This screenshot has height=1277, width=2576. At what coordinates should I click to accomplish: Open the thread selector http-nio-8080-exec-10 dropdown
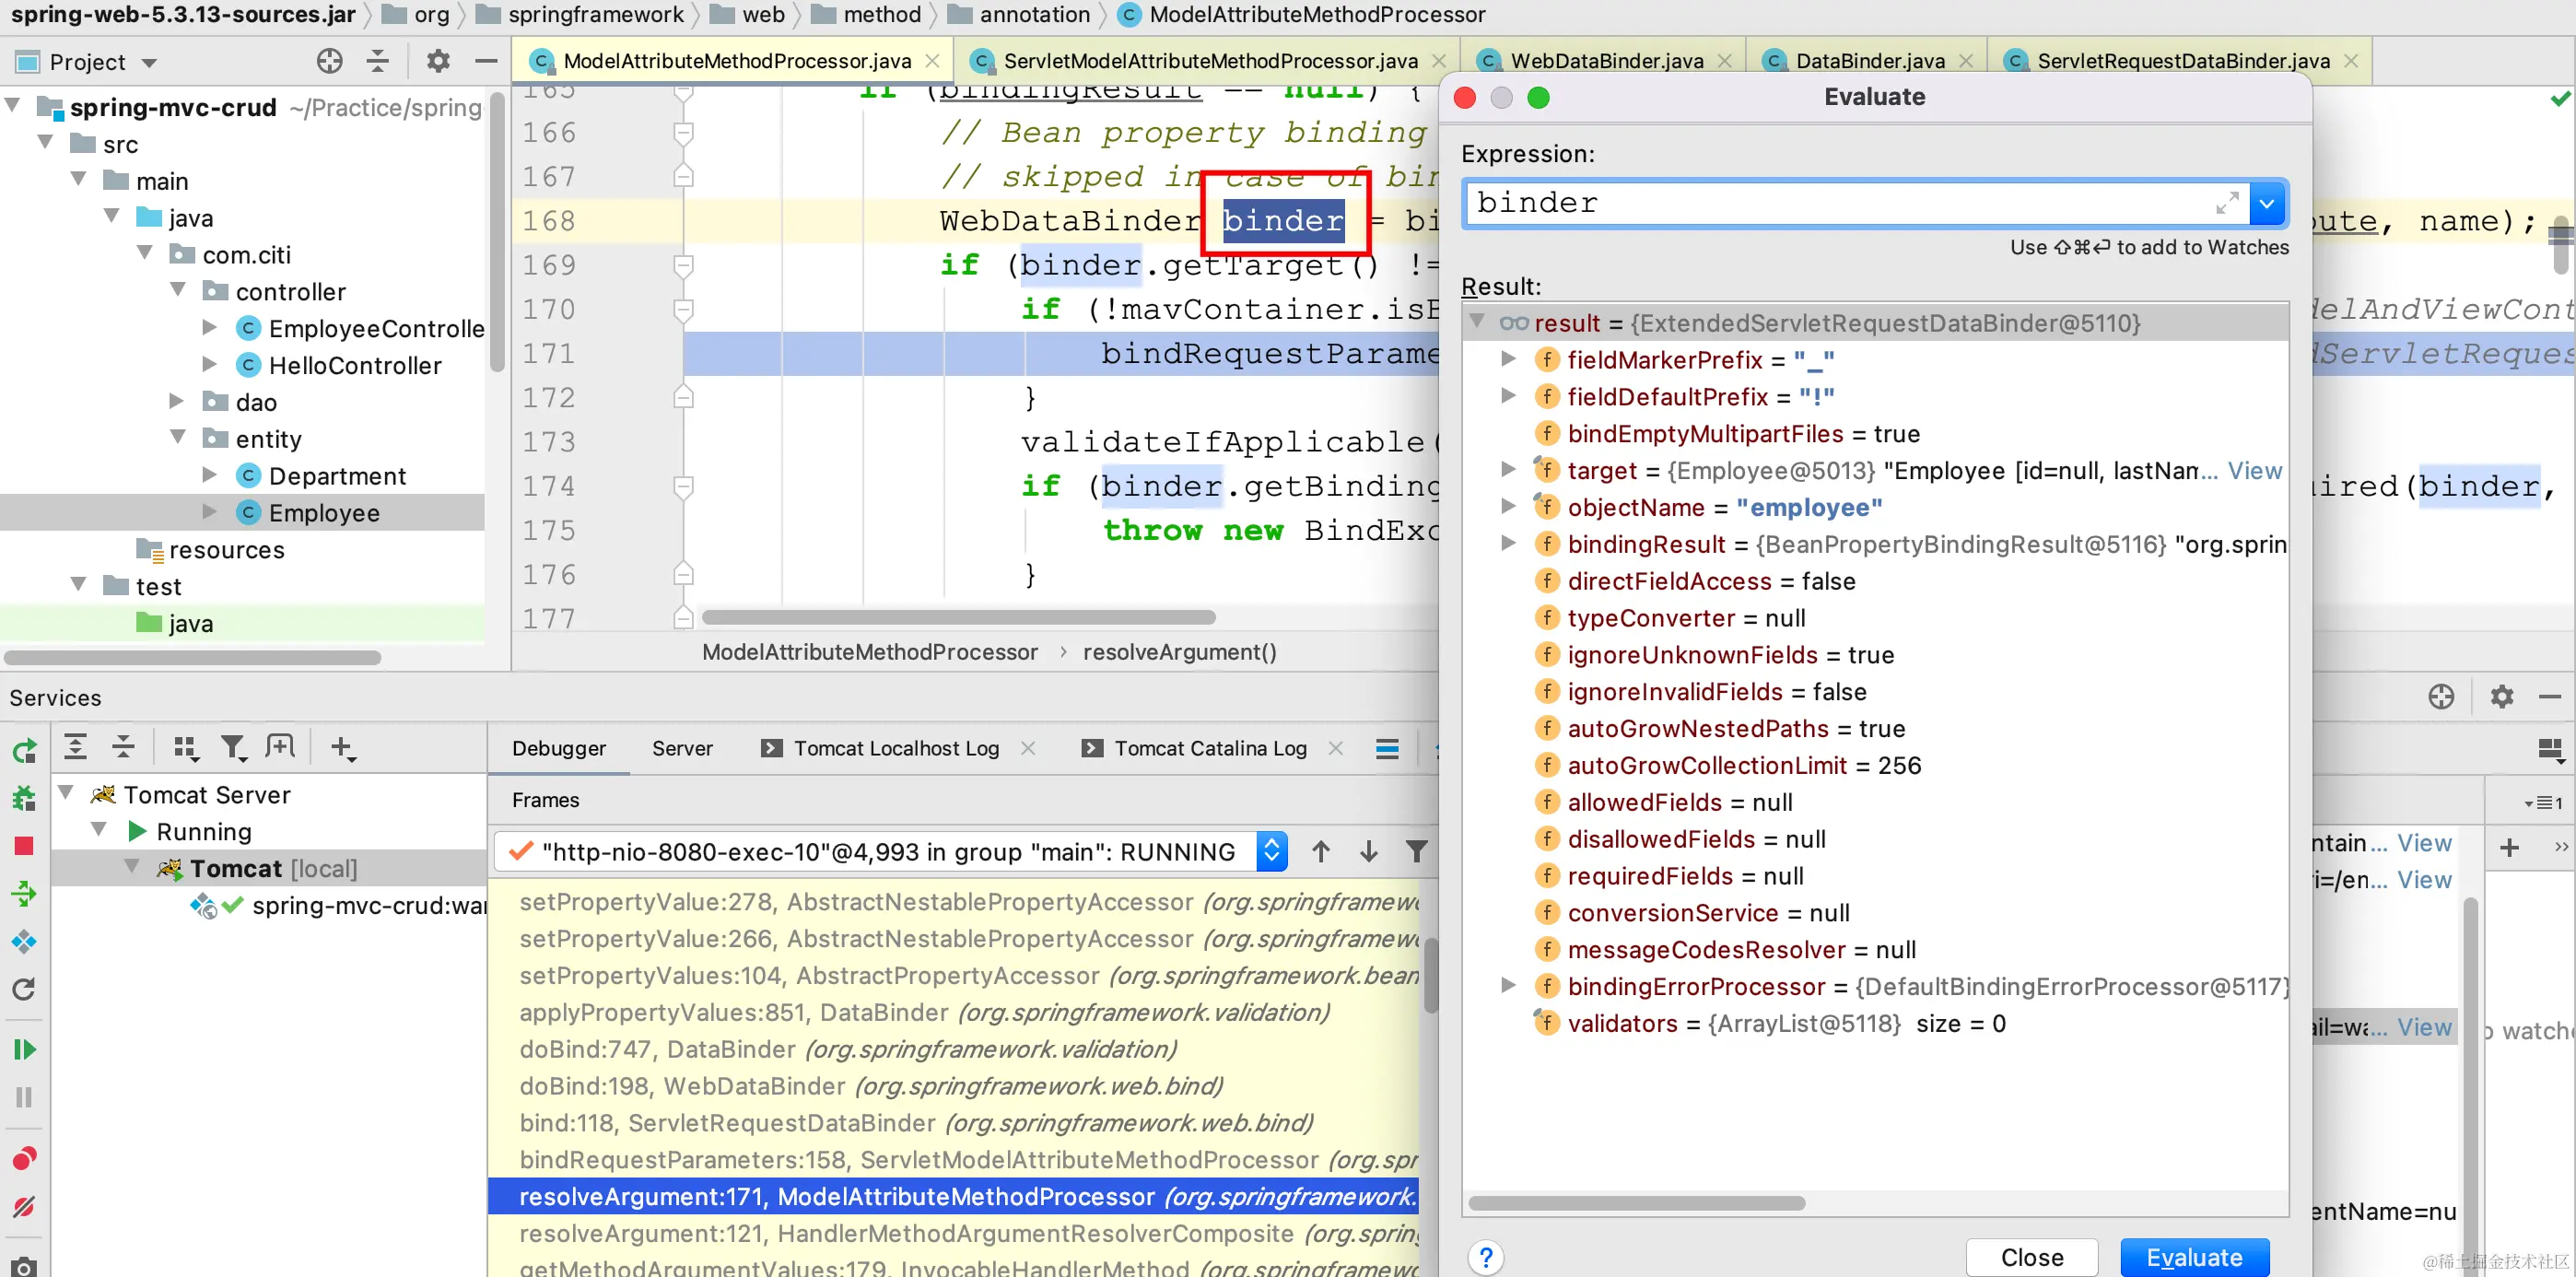point(1271,851)
